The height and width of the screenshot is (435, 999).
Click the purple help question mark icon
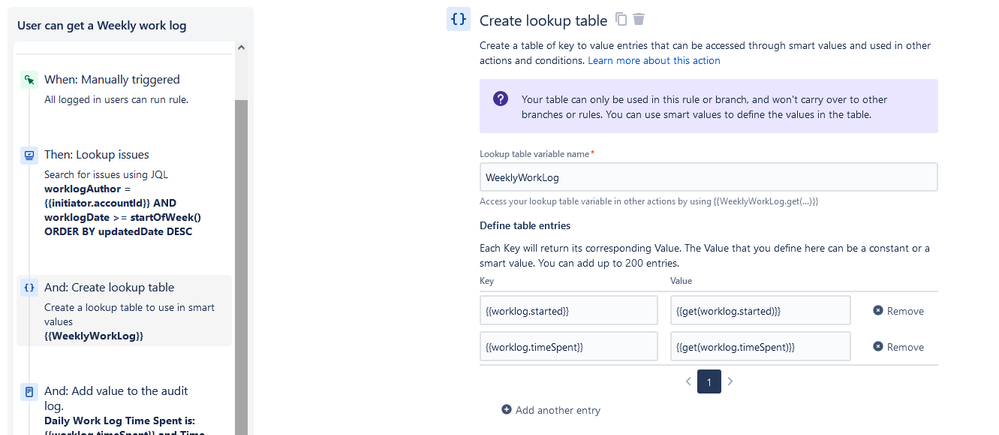pyautogui.click(x=501, y=99)
